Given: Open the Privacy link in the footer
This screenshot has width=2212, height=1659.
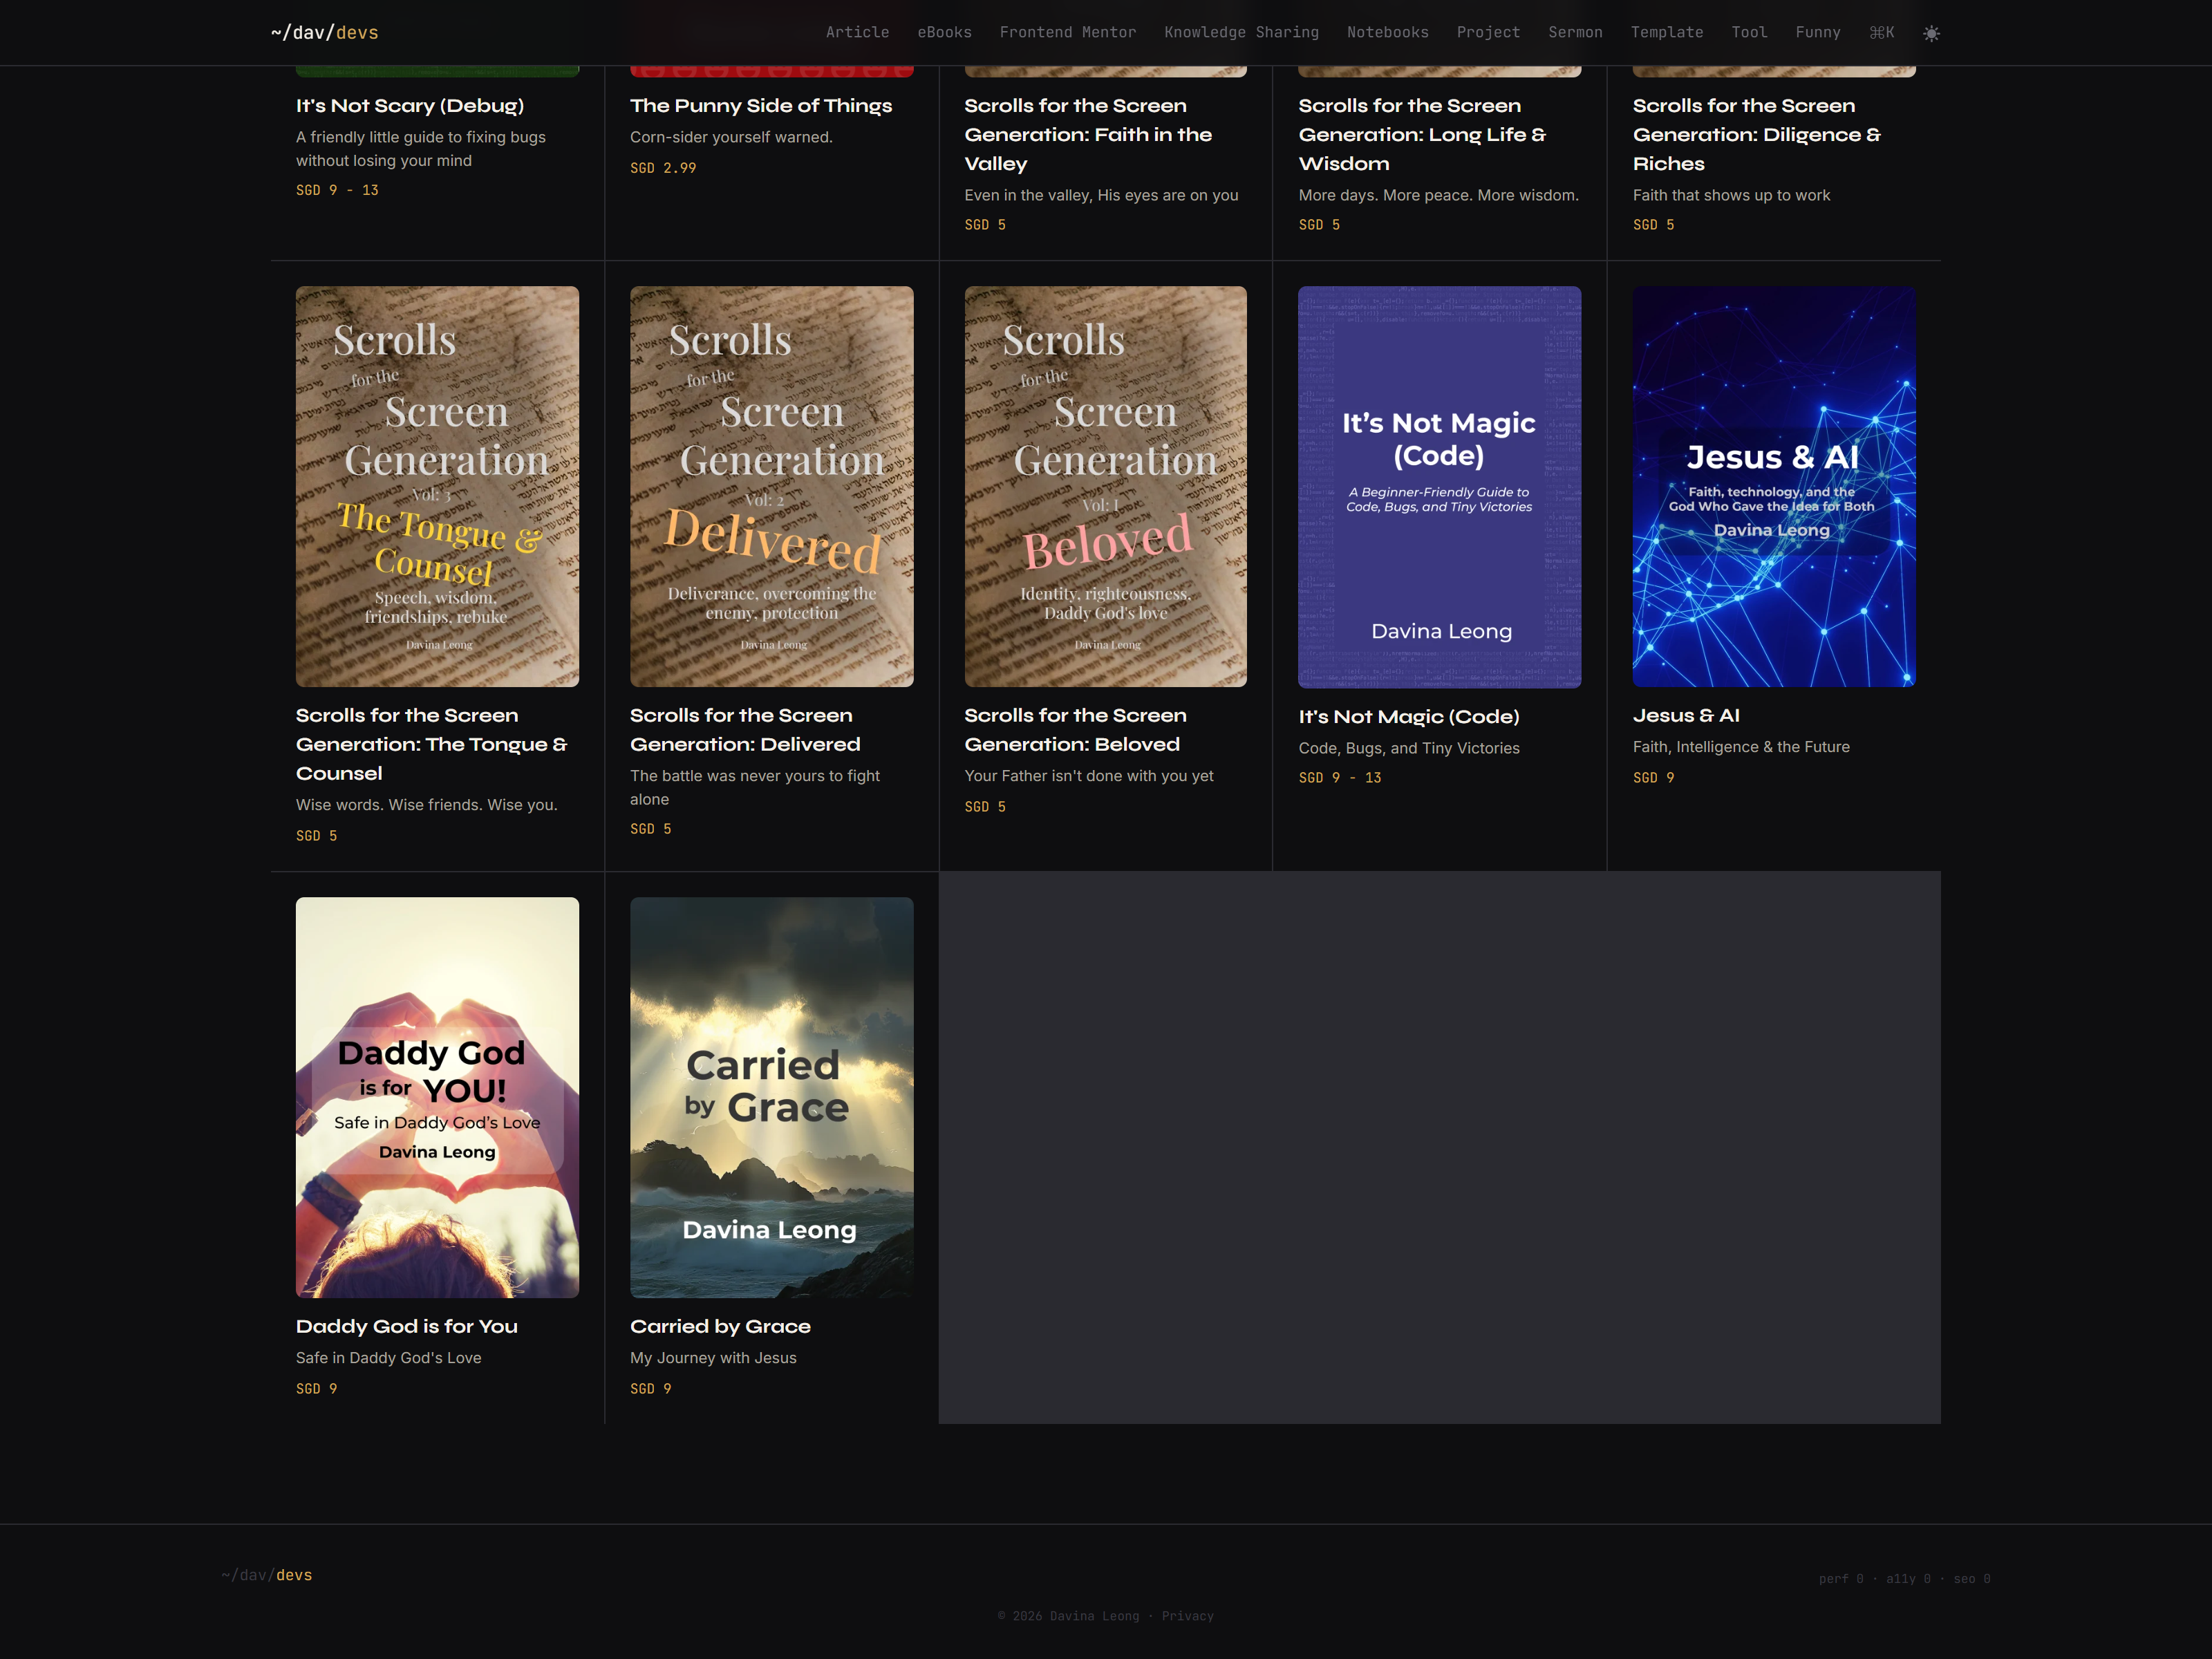Looking at the screenshot, I should click(1187, 1616).
